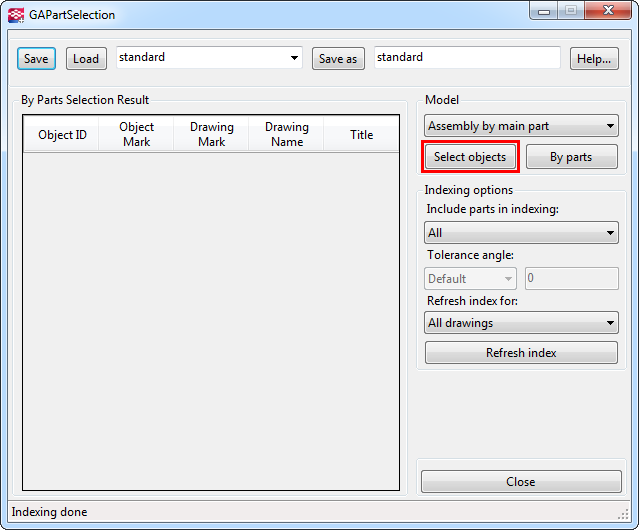This screenshot has width=639, height=530.
Task: Open the Tolerance angle Default dropdown
Action: [x=470, y=279]
